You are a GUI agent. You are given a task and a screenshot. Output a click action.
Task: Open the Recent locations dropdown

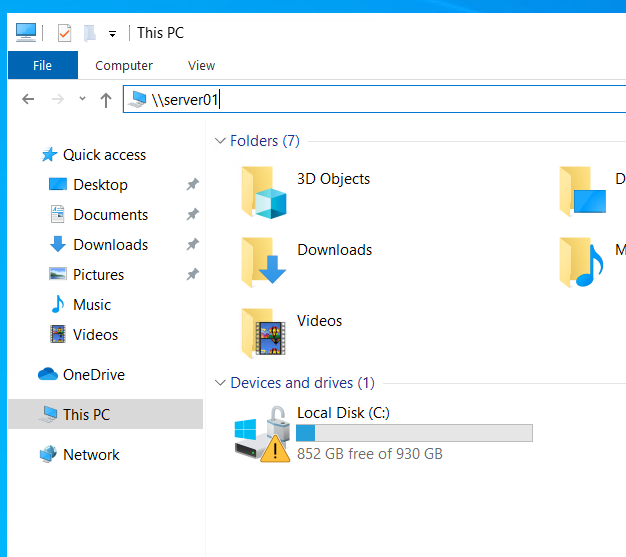click(82, 98)
